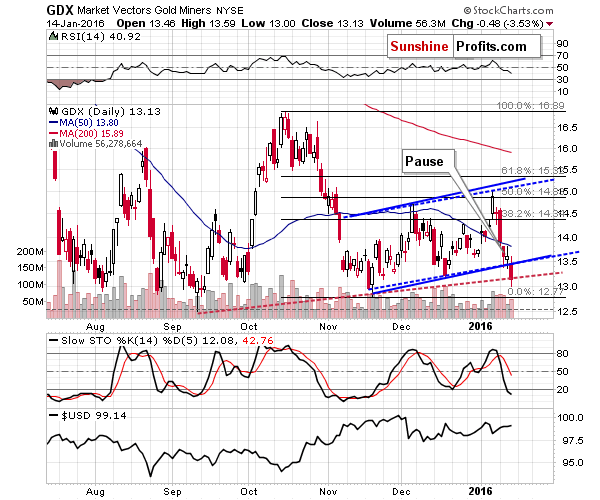Click the 150M volume axis label
The image size is (600, 500).
tap(30, 268)
